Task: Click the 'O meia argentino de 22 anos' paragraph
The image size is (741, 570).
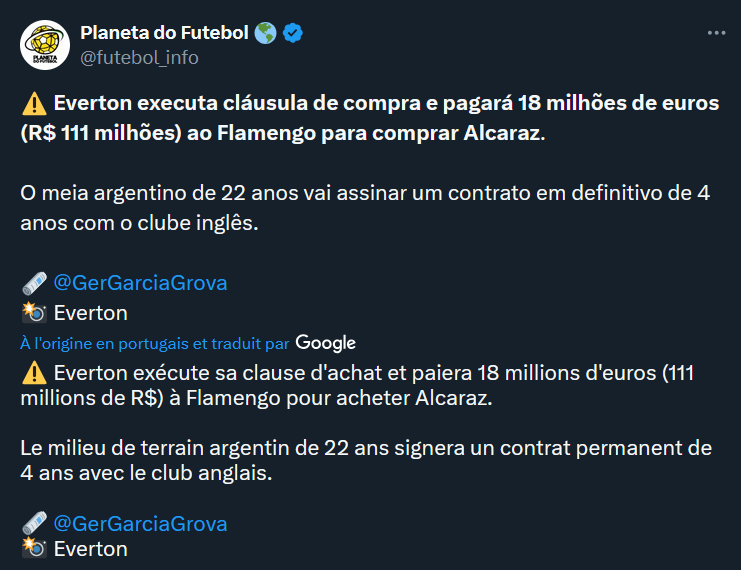Action: click(365, 208)
